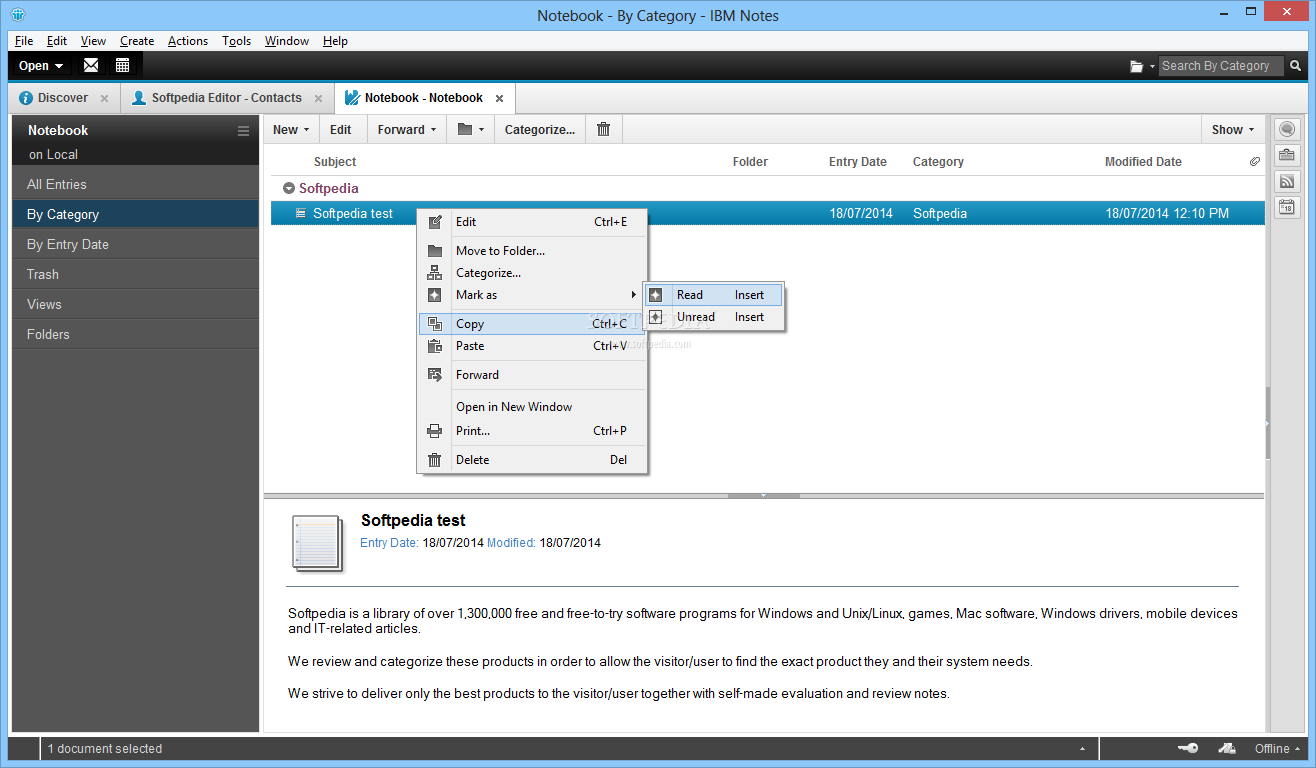Click the IBM Notes title bar icon
Viewport: 1316px width, 768px height.
point(18,15)
